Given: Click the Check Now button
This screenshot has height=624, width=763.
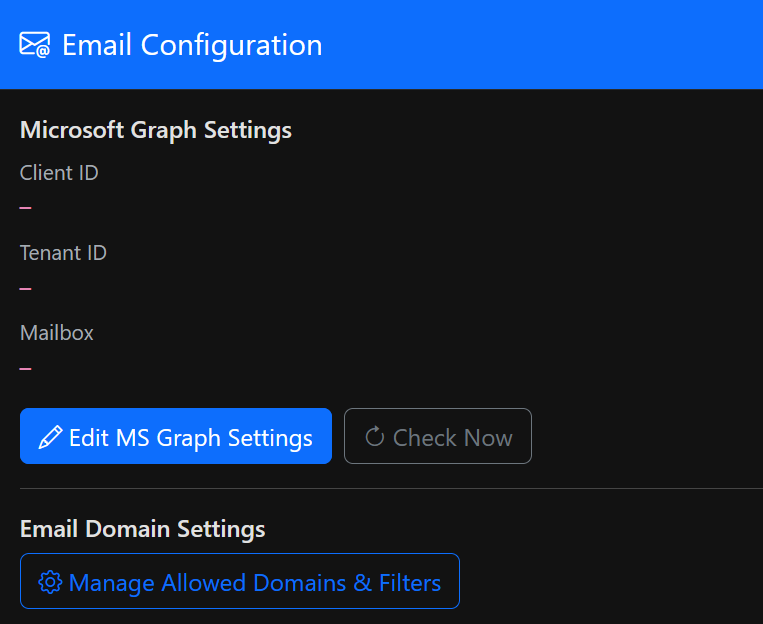Looking at the screenshot, I should click(437, 436).
